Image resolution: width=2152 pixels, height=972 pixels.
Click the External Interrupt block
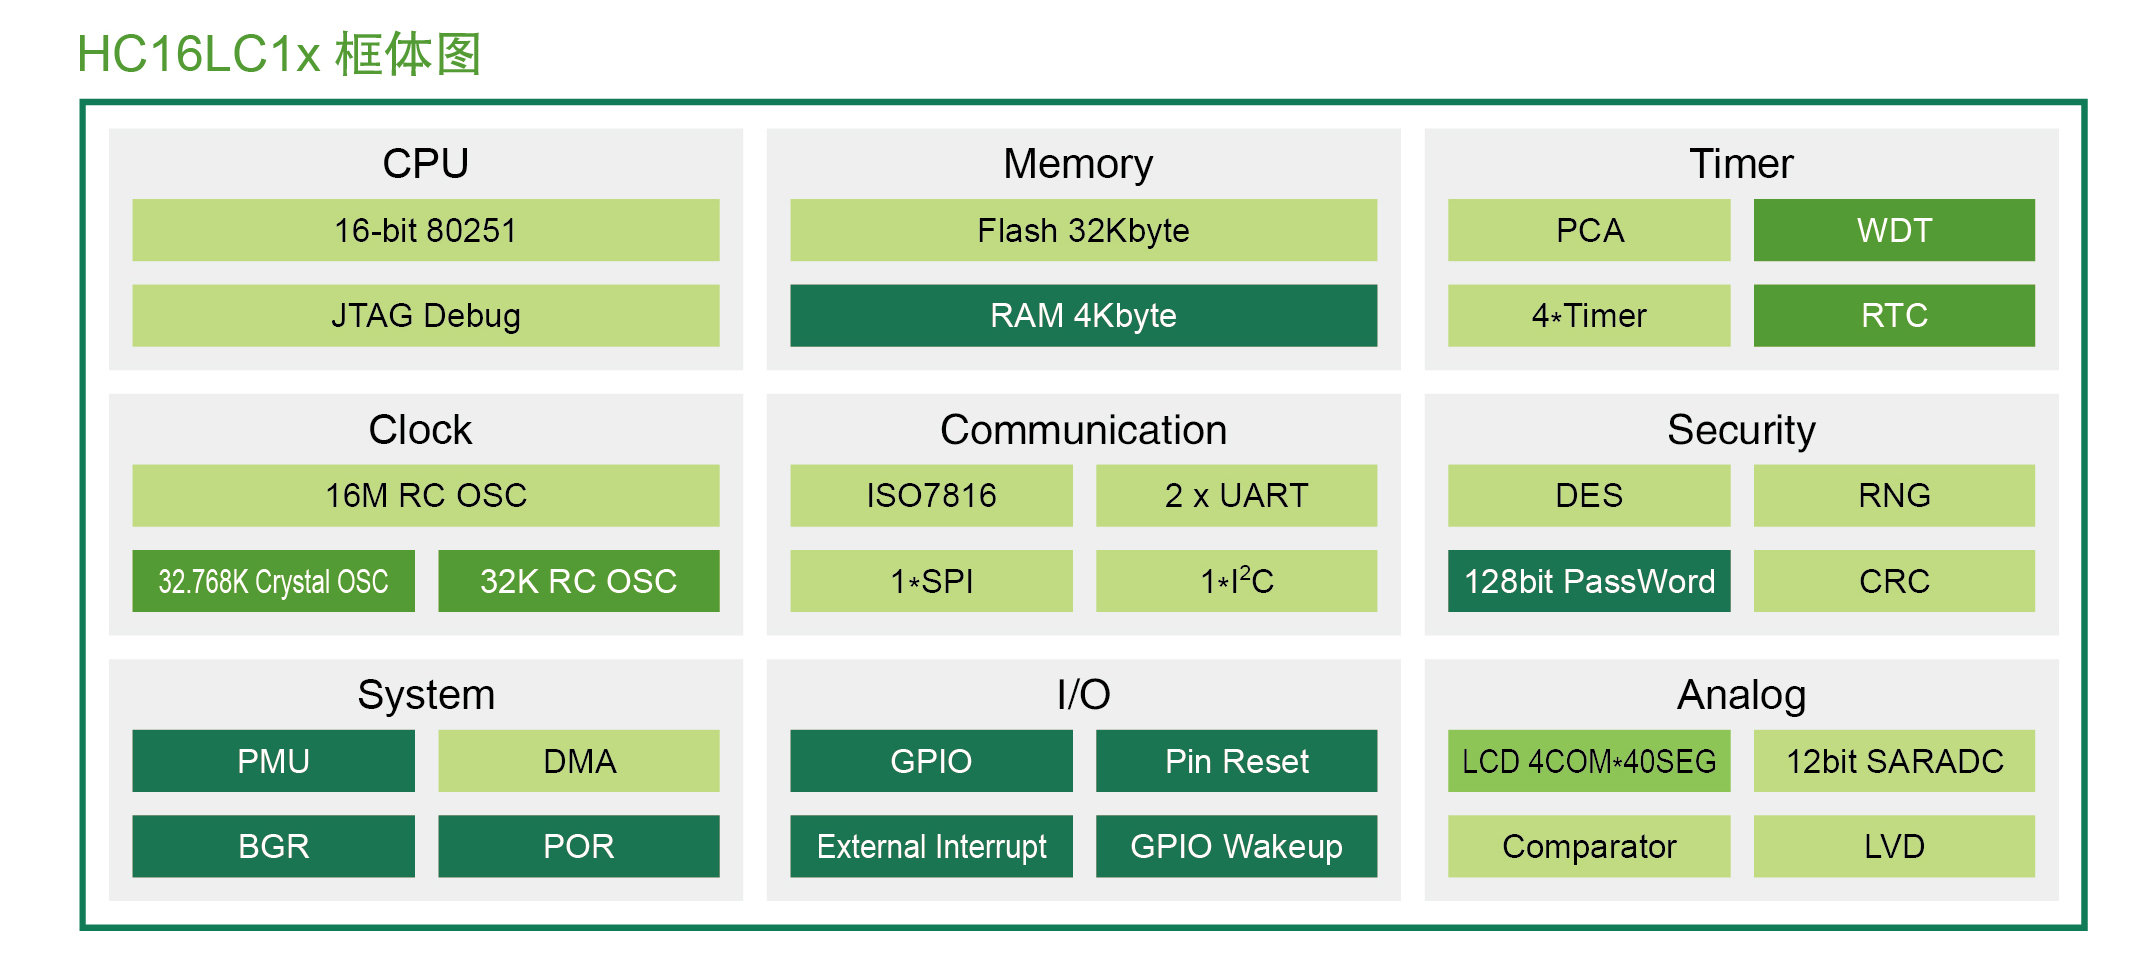coord(931,846)
